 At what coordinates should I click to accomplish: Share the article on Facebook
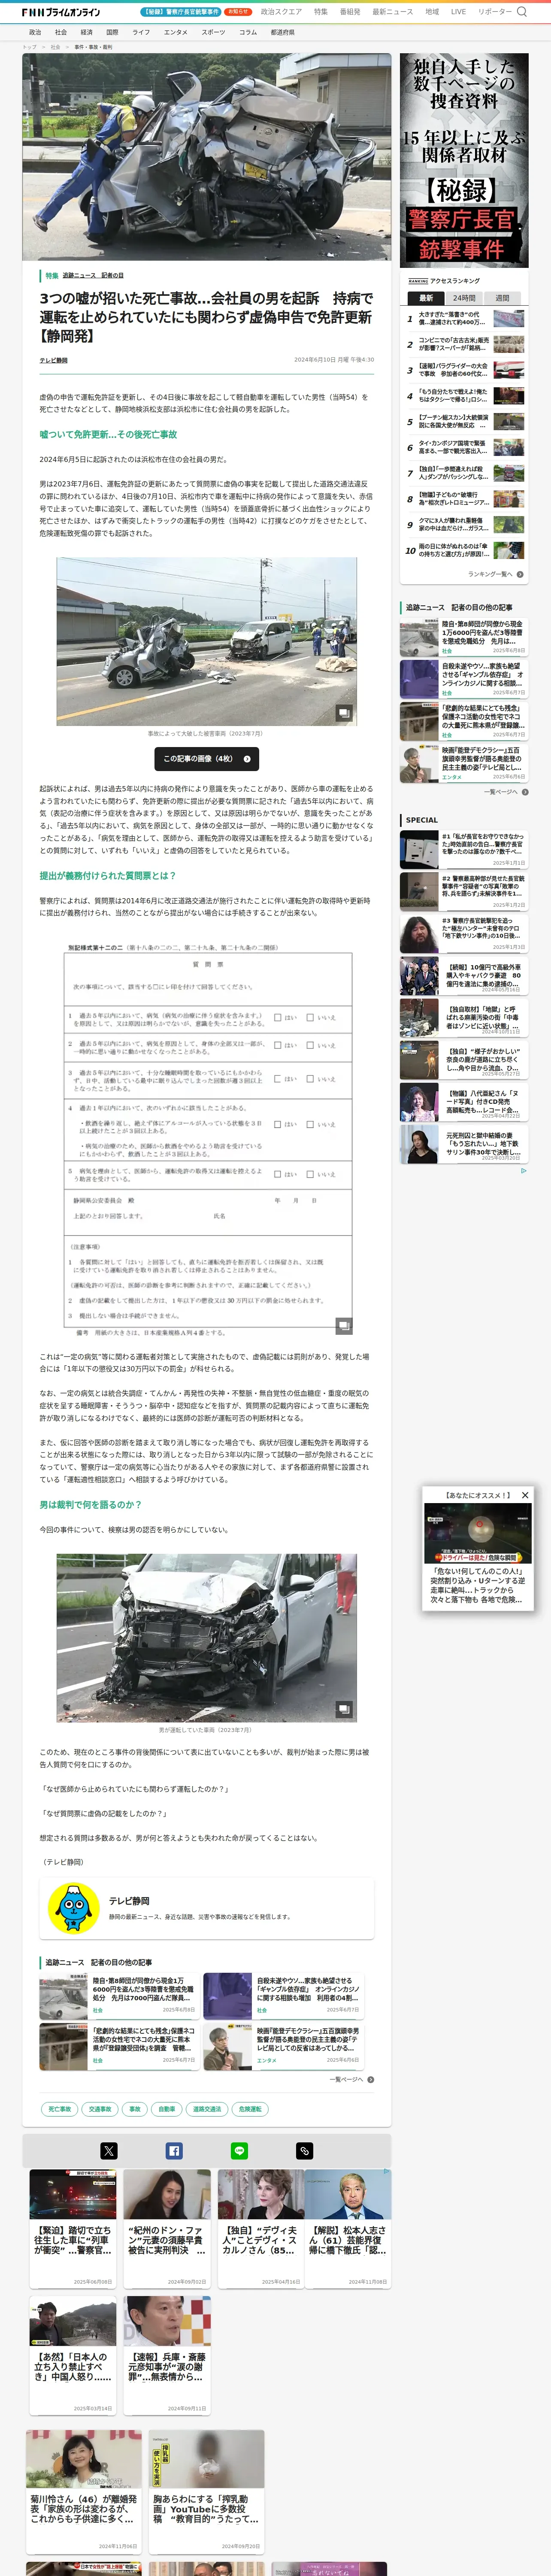(174, 2150)
